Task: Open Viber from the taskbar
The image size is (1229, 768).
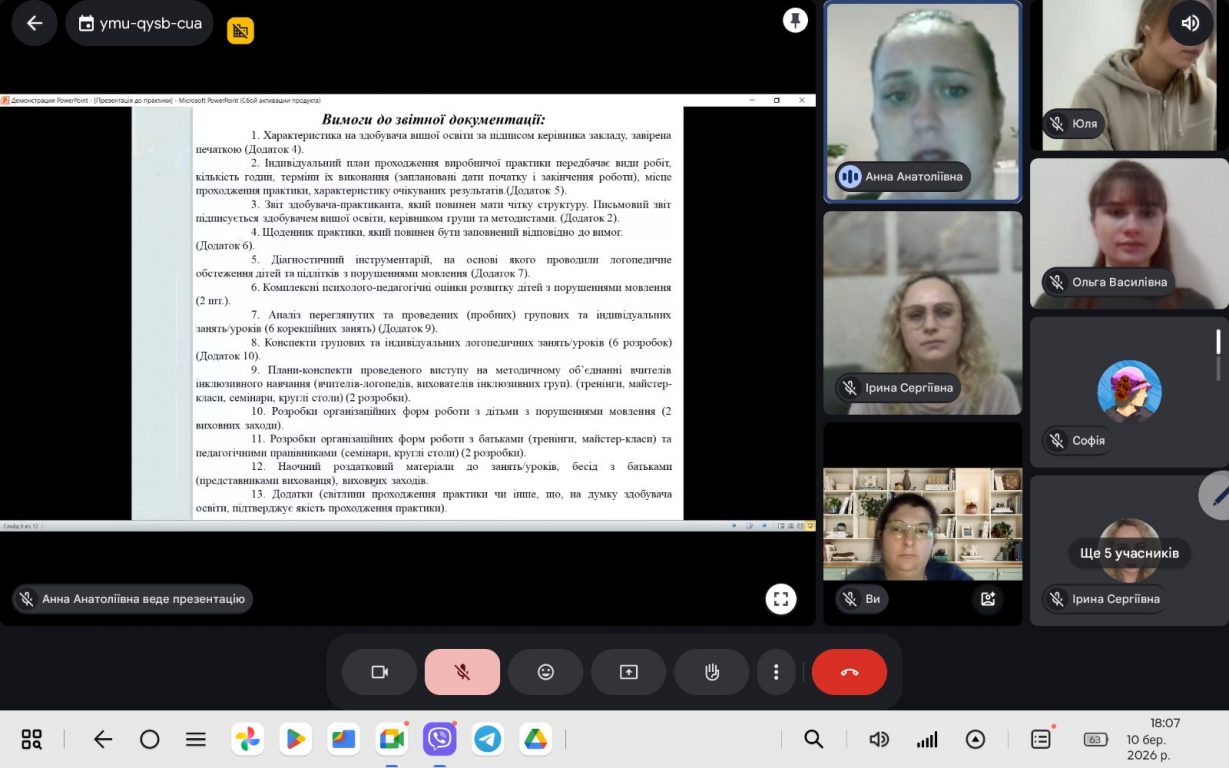Action: pos(440,739)
